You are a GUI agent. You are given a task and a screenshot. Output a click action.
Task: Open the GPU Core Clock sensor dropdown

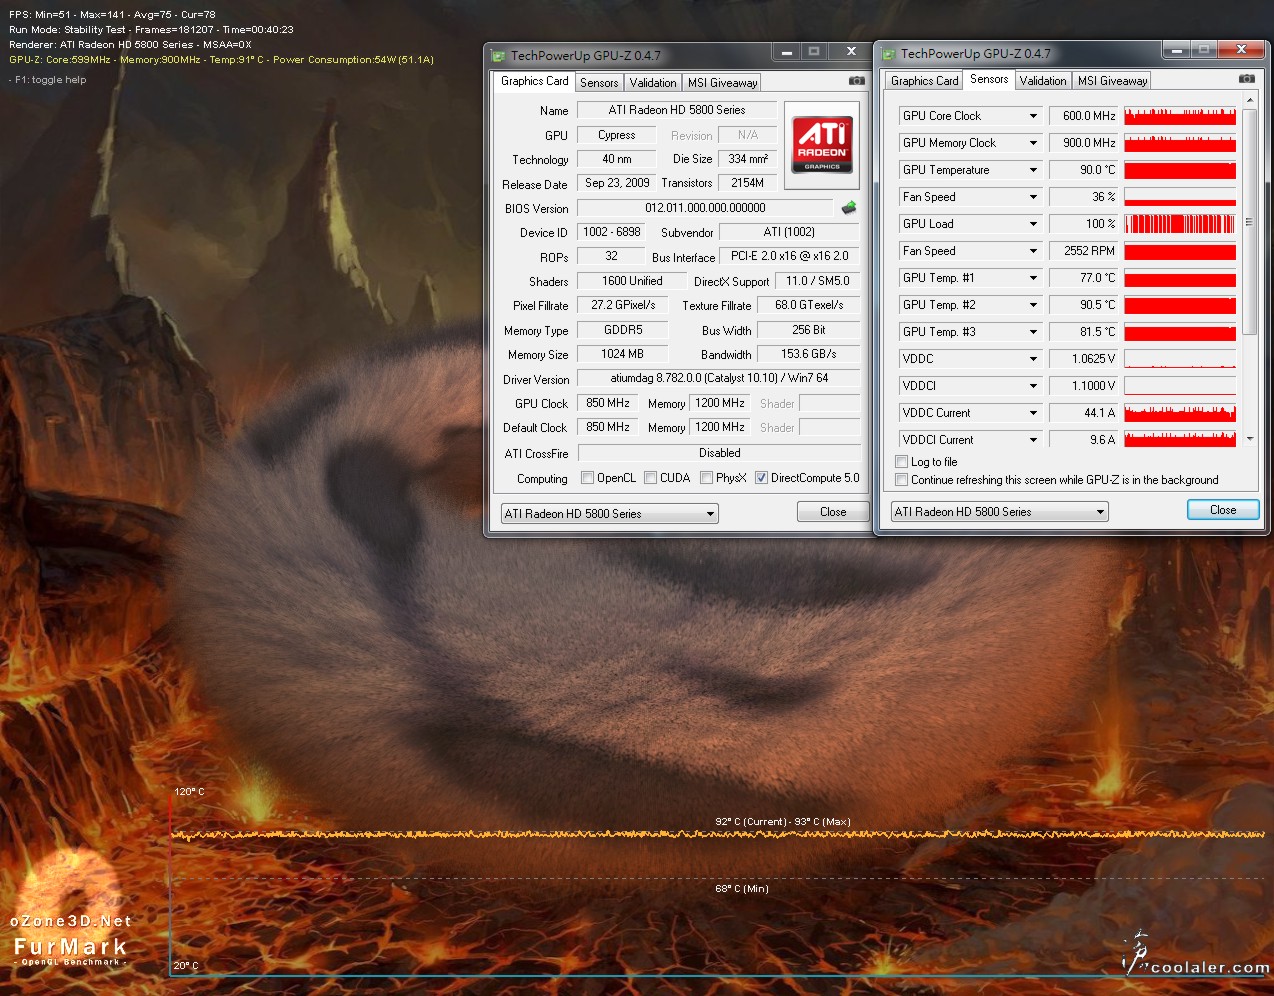pos(1033,116)
